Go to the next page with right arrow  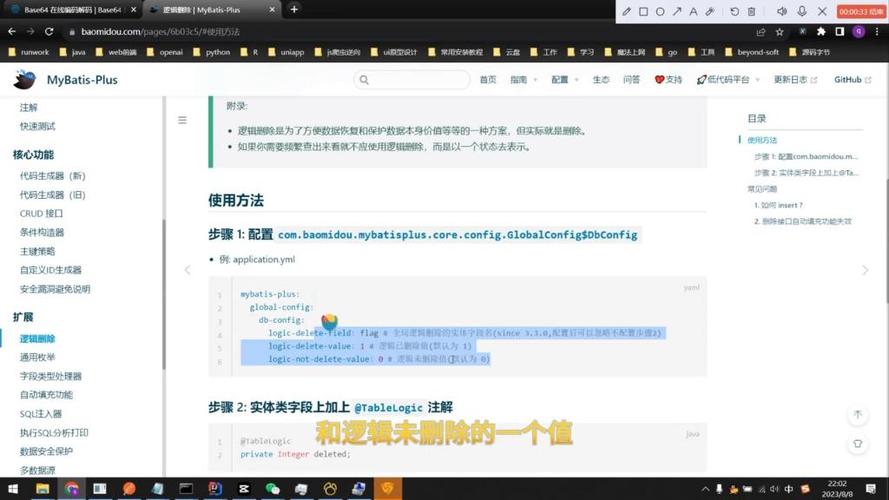pos(865,270)
